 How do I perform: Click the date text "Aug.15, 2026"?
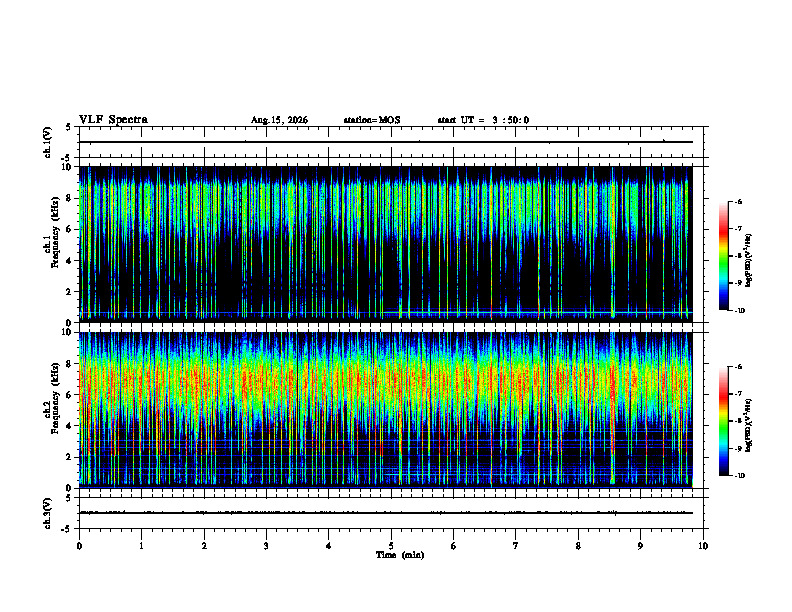[279, 120]
